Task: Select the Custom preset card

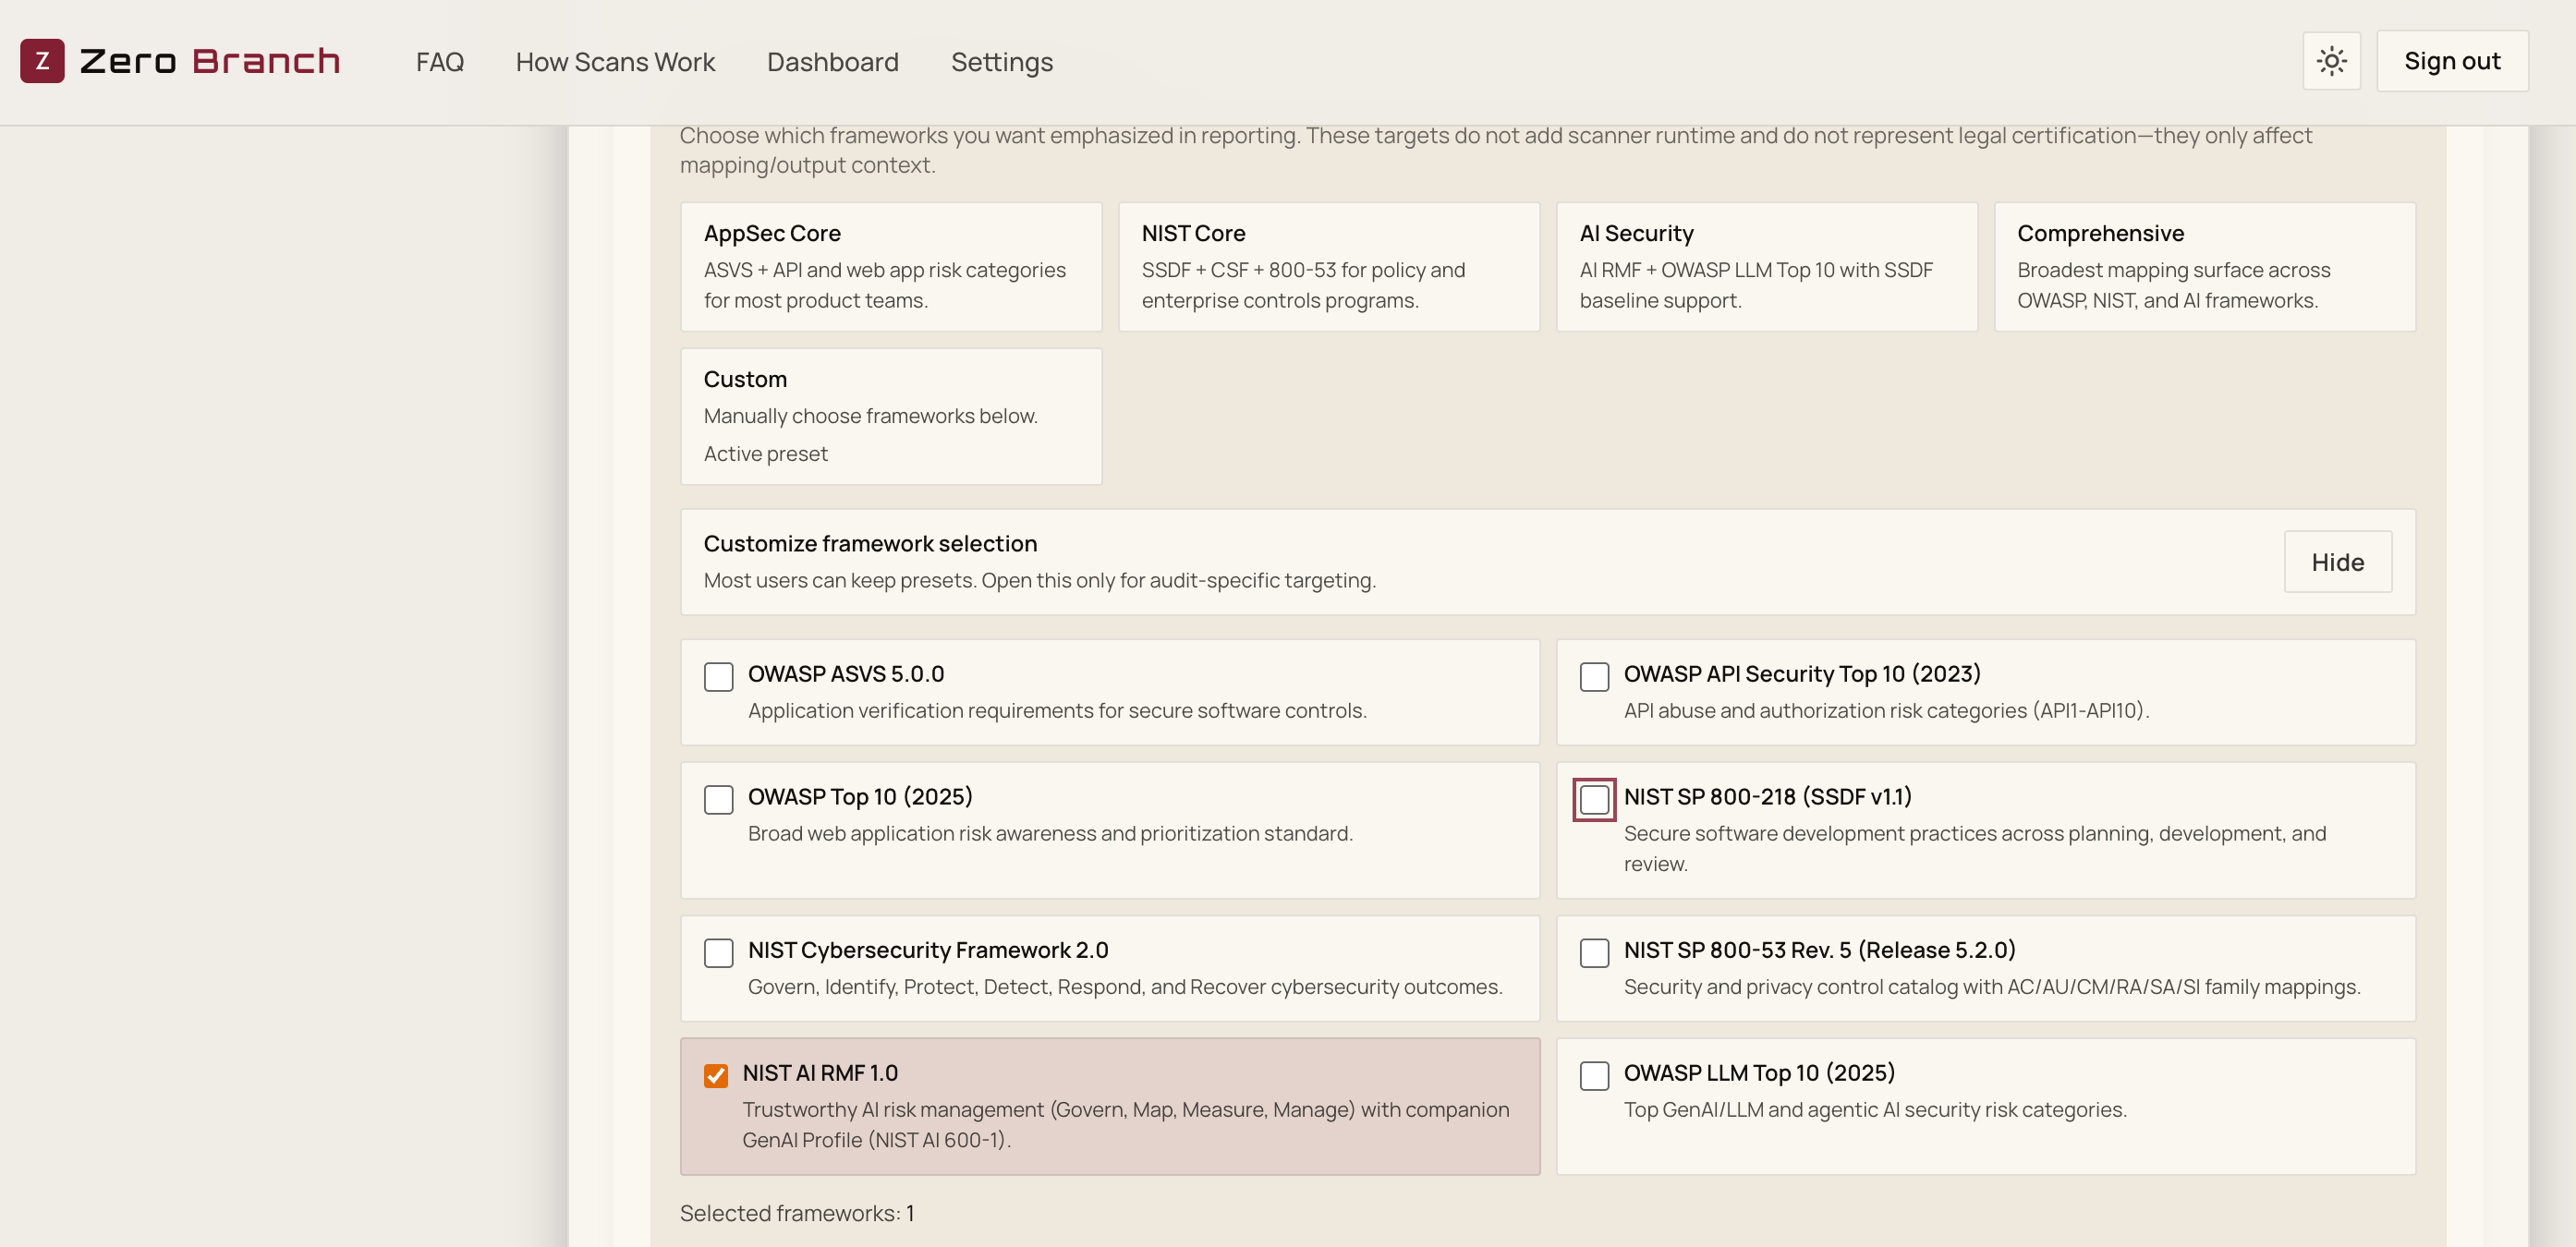Action: tap(890, 416)
